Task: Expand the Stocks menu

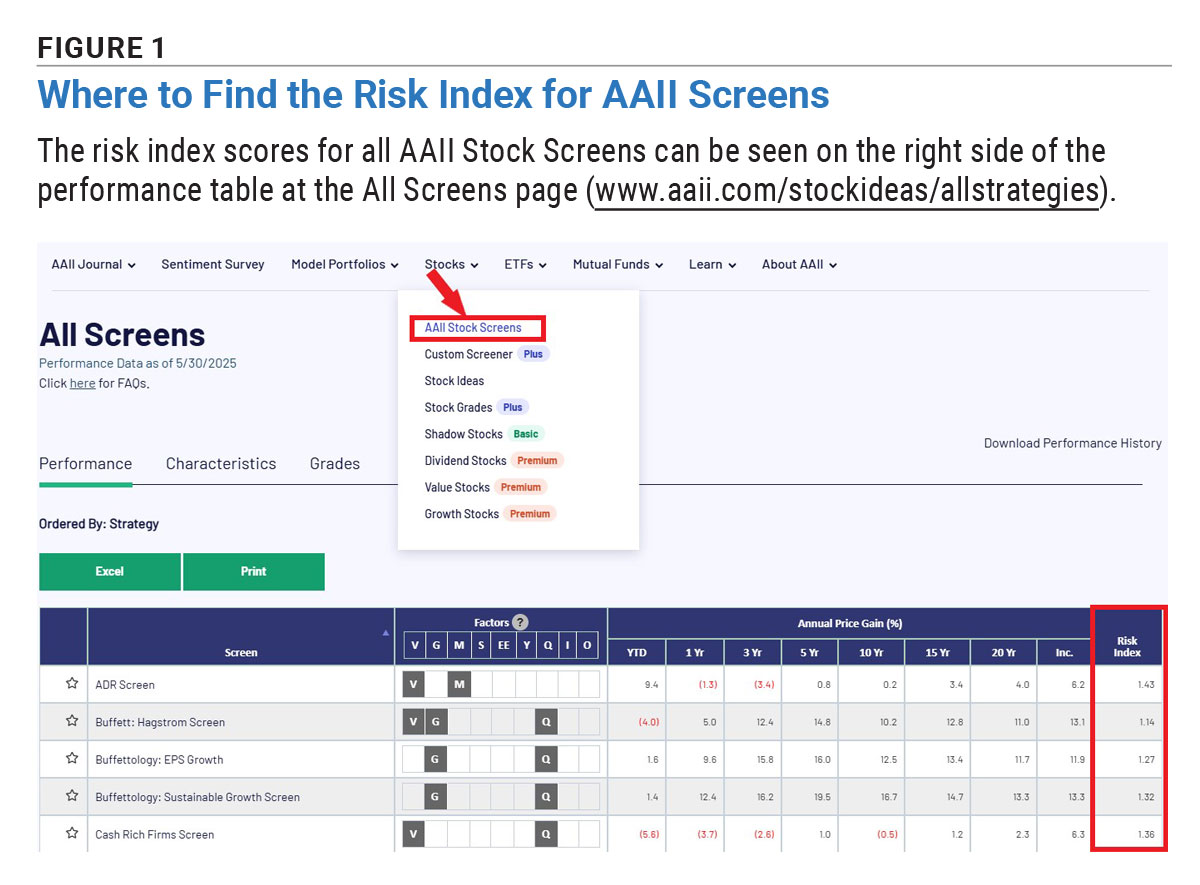Action: [x=451, y=264]
